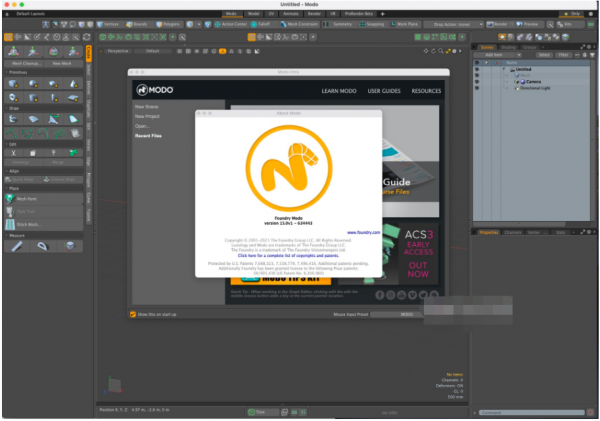The image size is (600, 421).
Task: Click the MODO logo in Intro window
Action: (155, 90)
